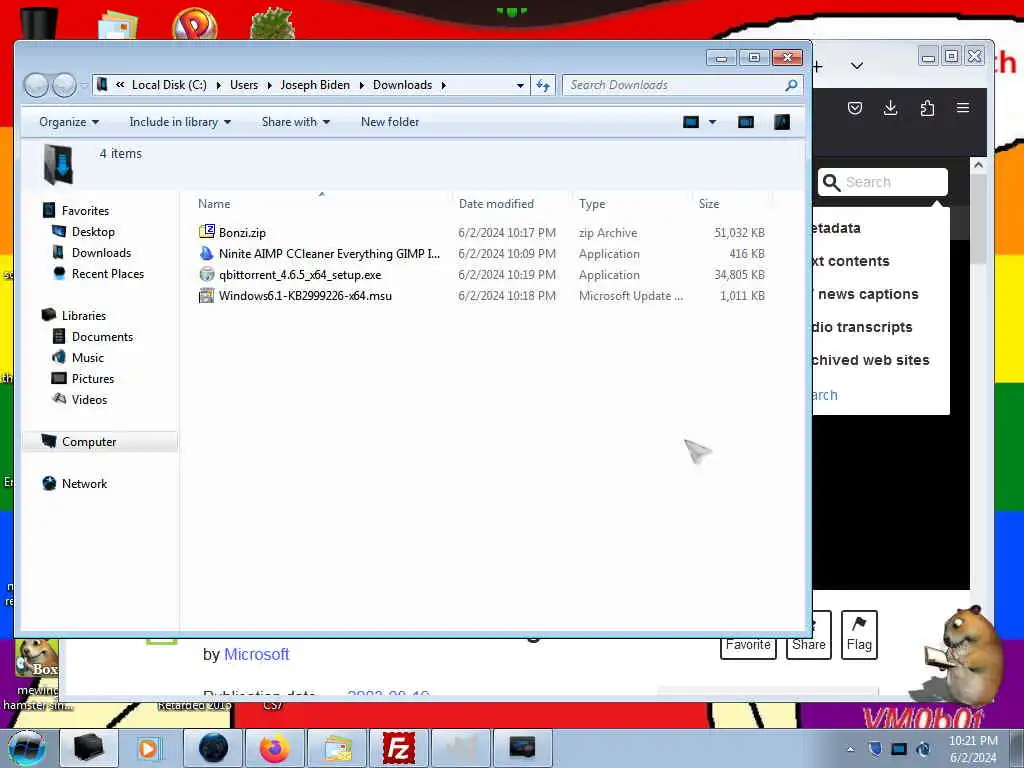Open Firefox list all tabs chevron
1024x768 pixels.
(x=857, y=65)
